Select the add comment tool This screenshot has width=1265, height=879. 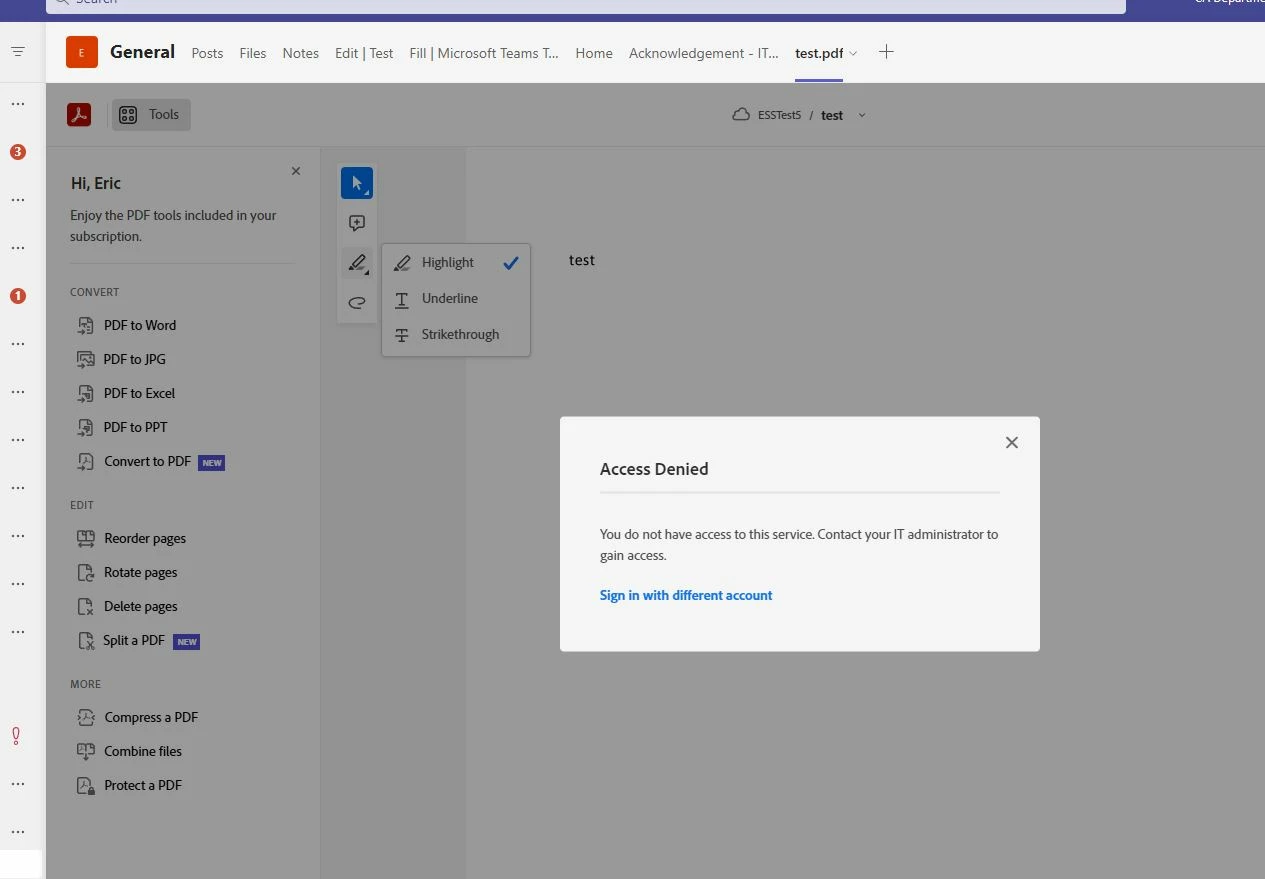(357, 223)
